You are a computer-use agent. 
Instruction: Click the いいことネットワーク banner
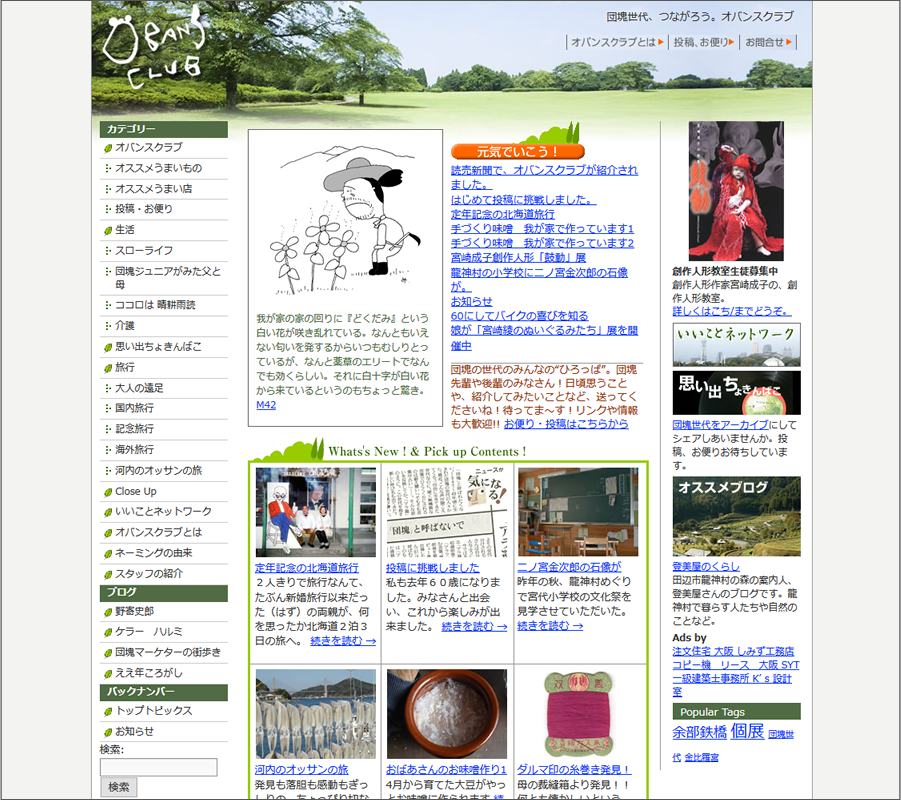pos(737,345)
